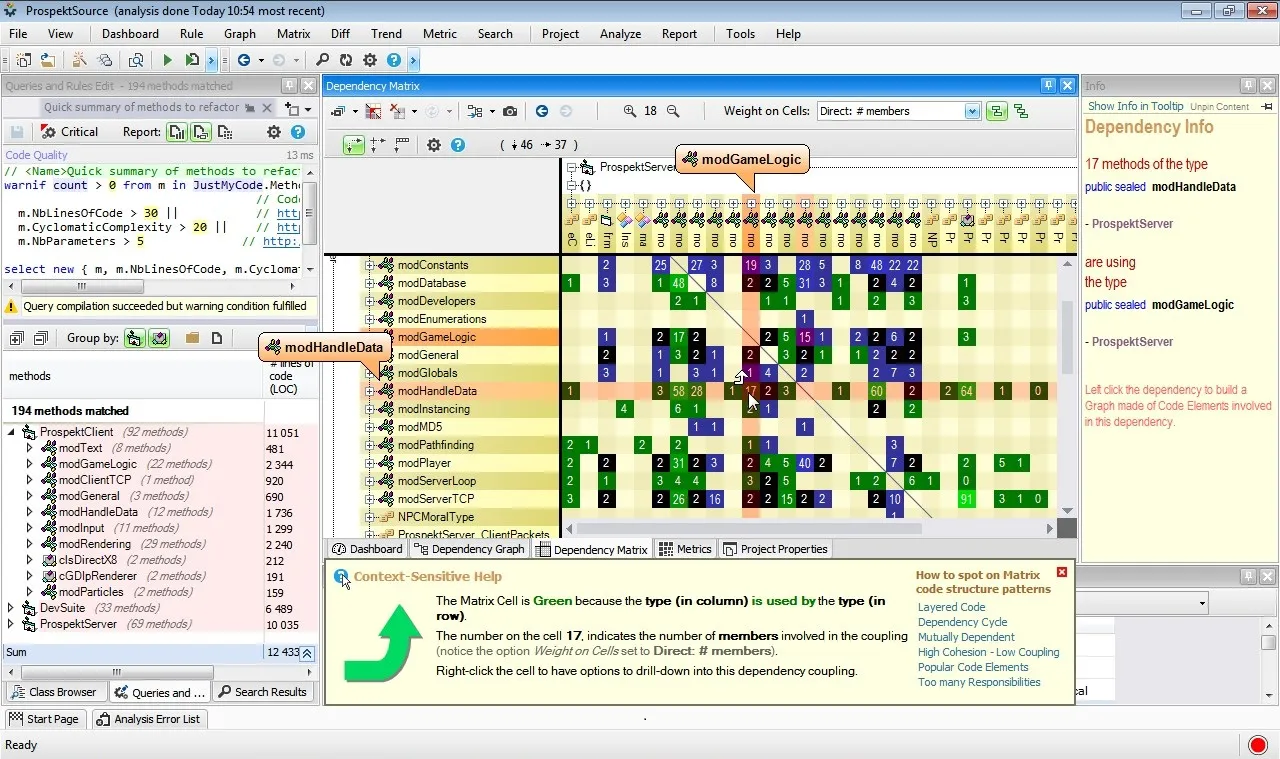Expand all results icon in query result toolbar

[x=16, y=339]
